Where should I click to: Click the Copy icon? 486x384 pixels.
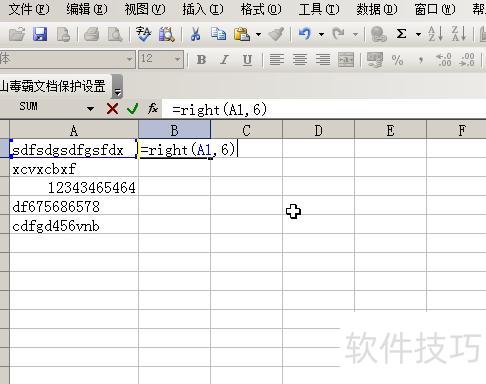tap(218, 34)
